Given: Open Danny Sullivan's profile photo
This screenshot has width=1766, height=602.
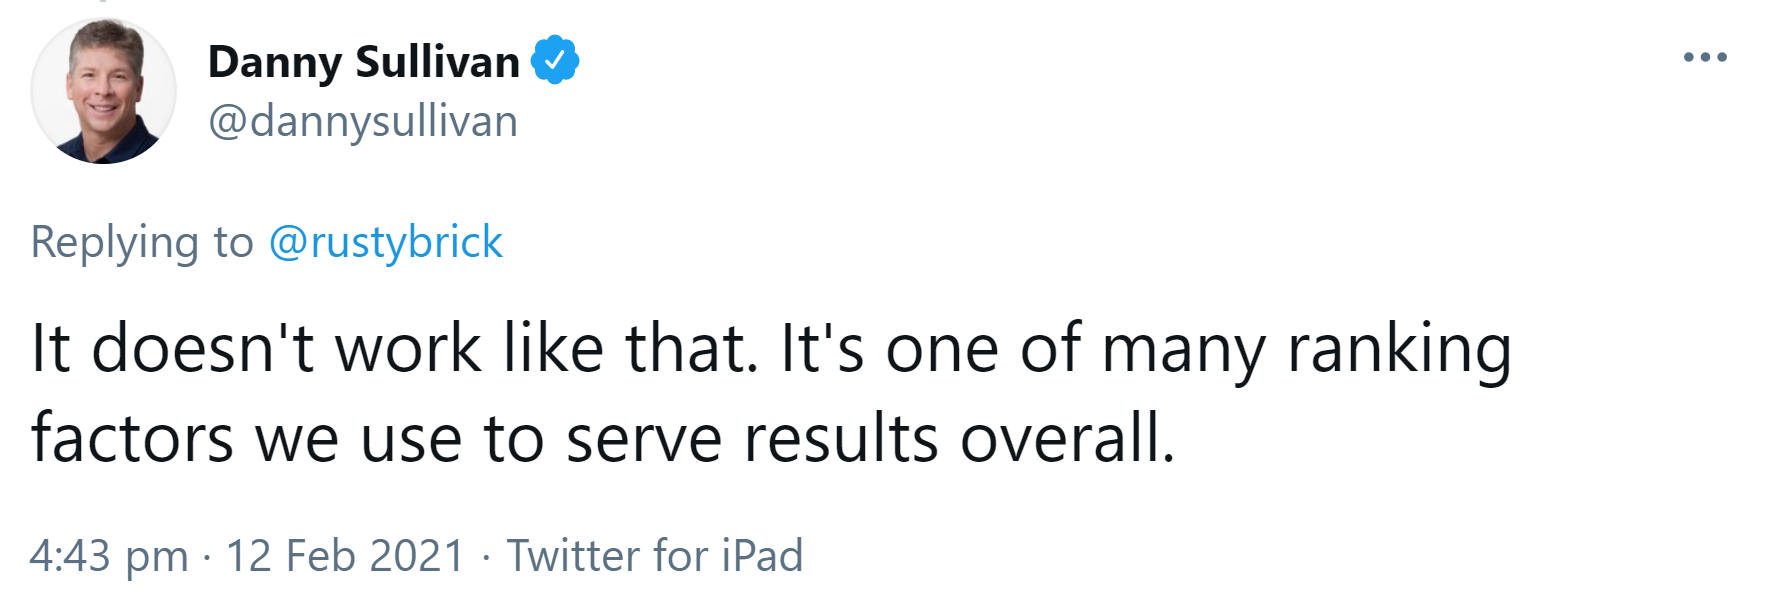Looking at the screenshot, I should click(103, 91).
